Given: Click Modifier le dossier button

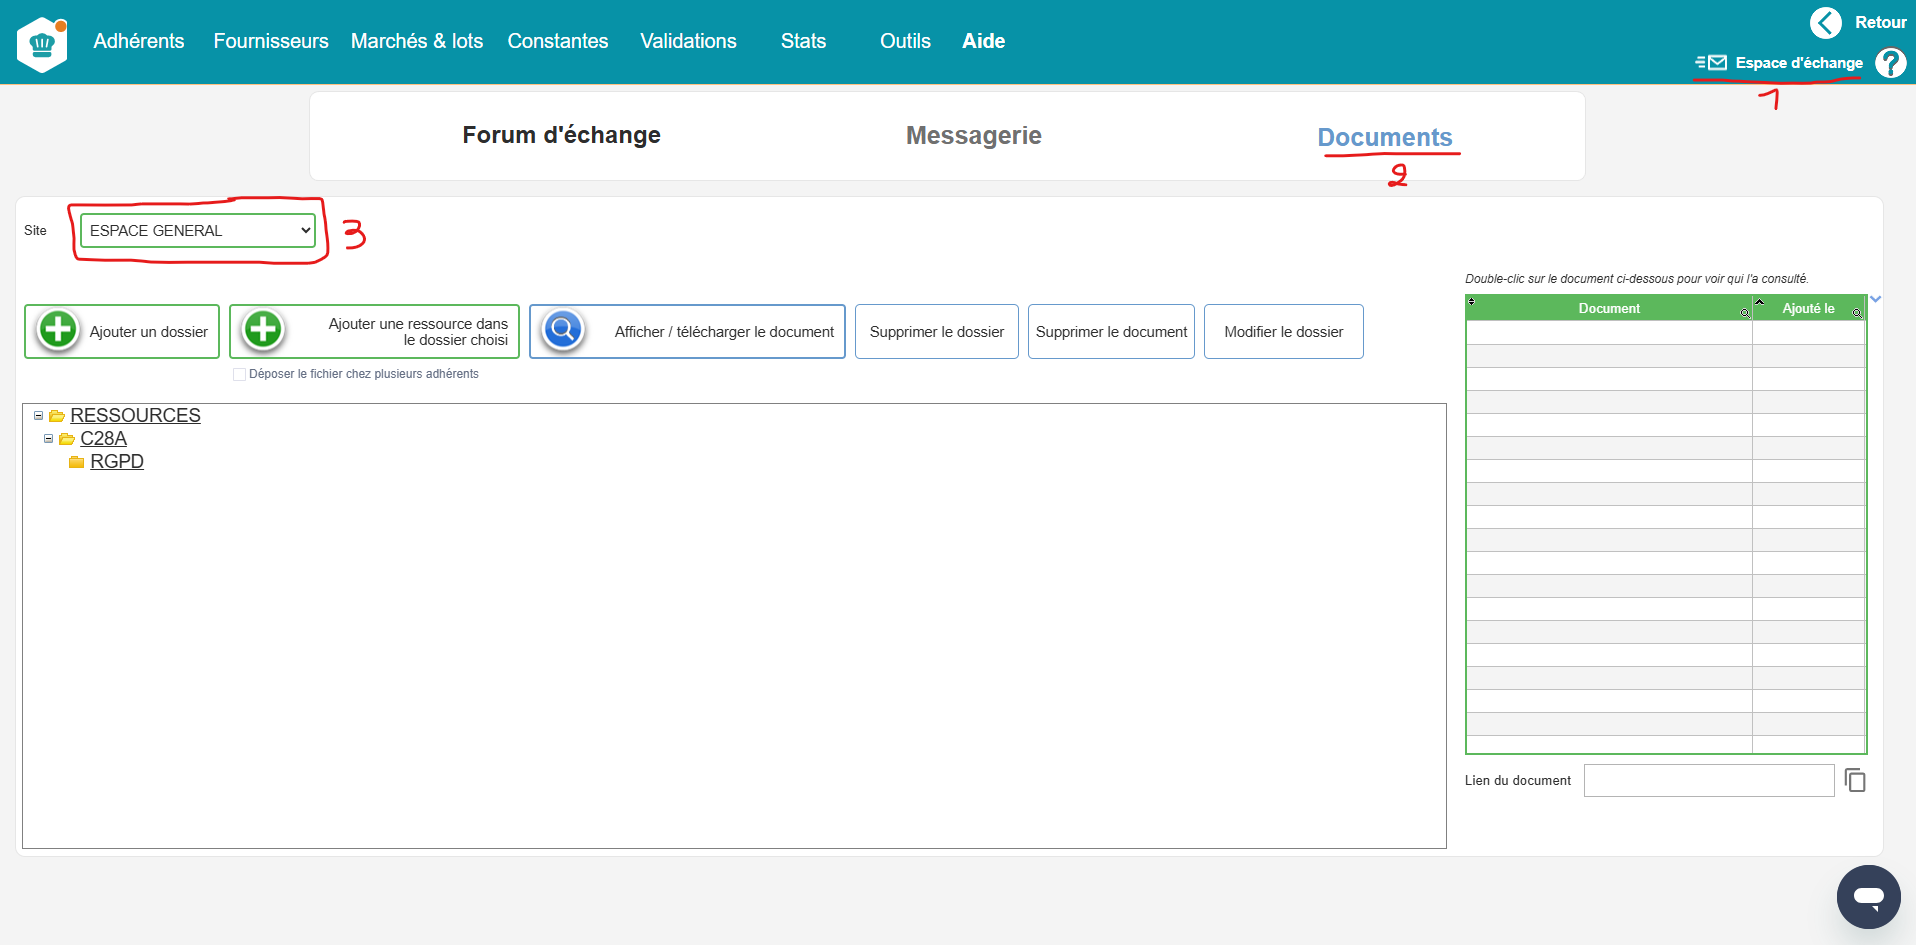Looking at the screenshot, I should pyautogui.click(x=1284, y=332).
